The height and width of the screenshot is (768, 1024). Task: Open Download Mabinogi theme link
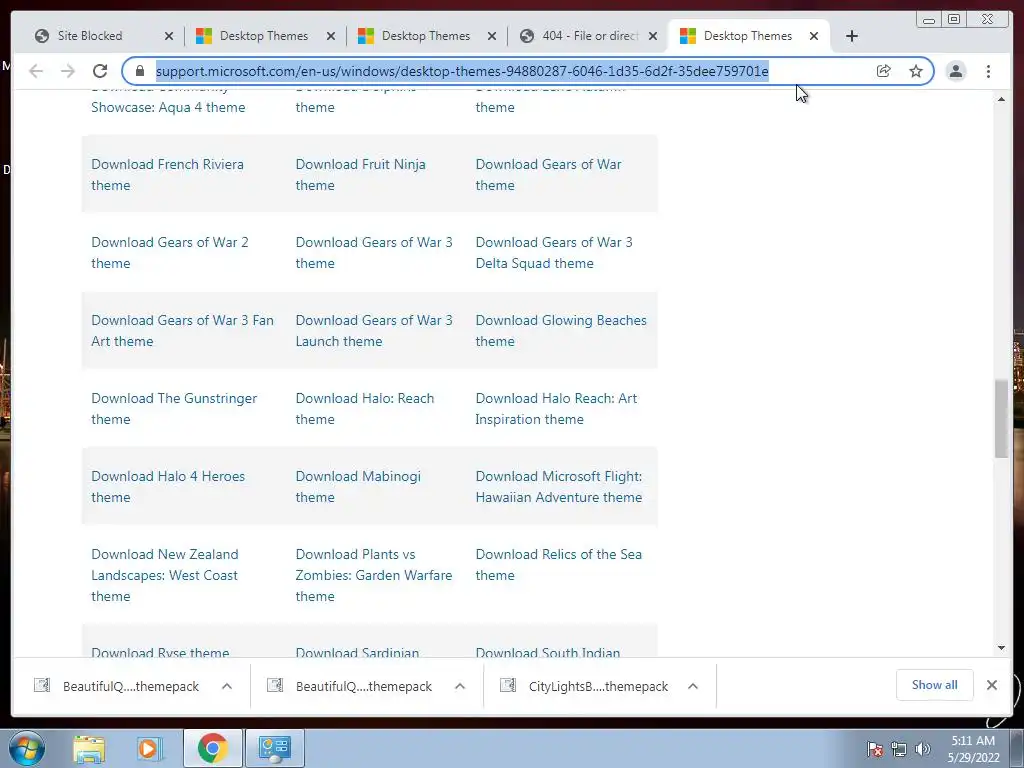(359, 487)
